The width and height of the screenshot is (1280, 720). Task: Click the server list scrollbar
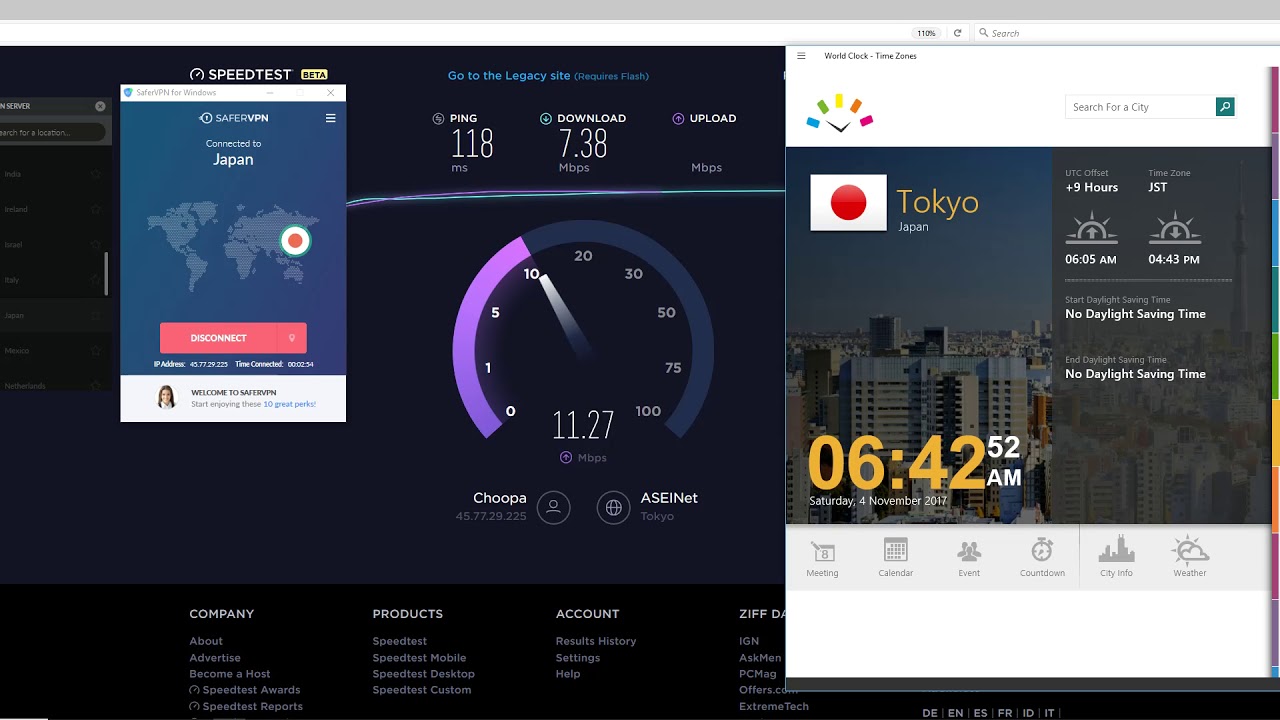tap(106, 273)
